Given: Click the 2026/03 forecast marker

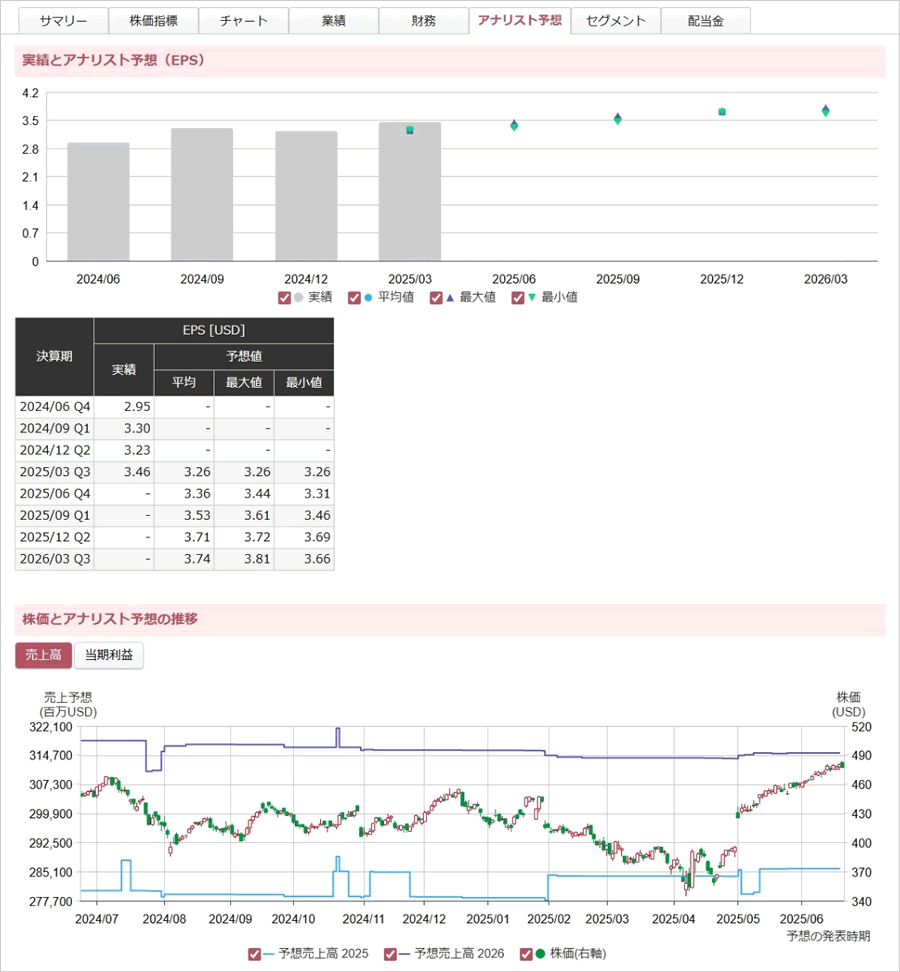Looking at the screenshot, I should coord(826,111).
